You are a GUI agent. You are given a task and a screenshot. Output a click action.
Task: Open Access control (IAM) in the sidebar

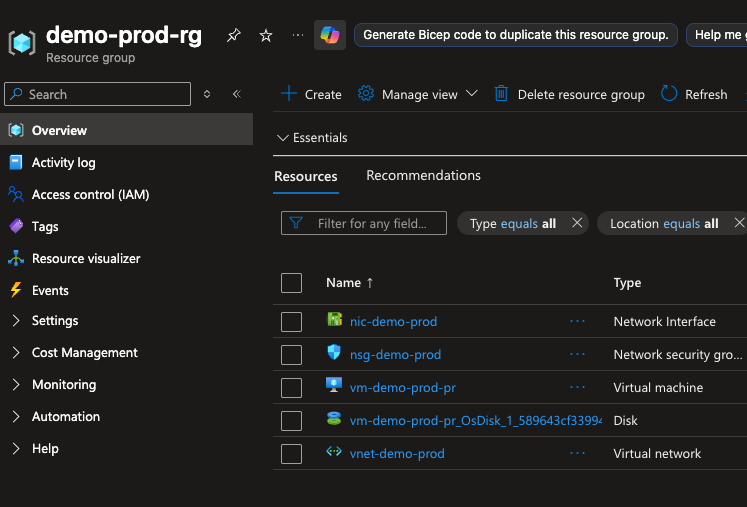tap(90, 195)
